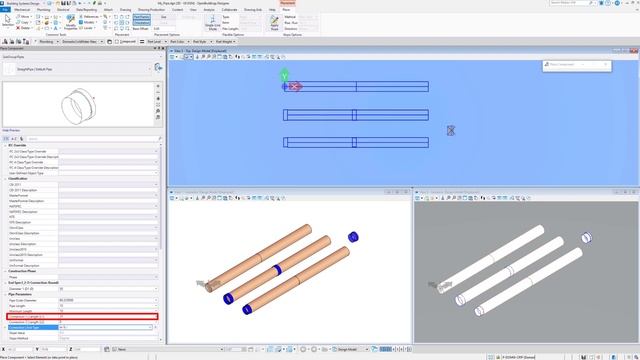Viewport: 640px width, 360px height.
Task: Click the Apply Slope tool
Action: 274,23
